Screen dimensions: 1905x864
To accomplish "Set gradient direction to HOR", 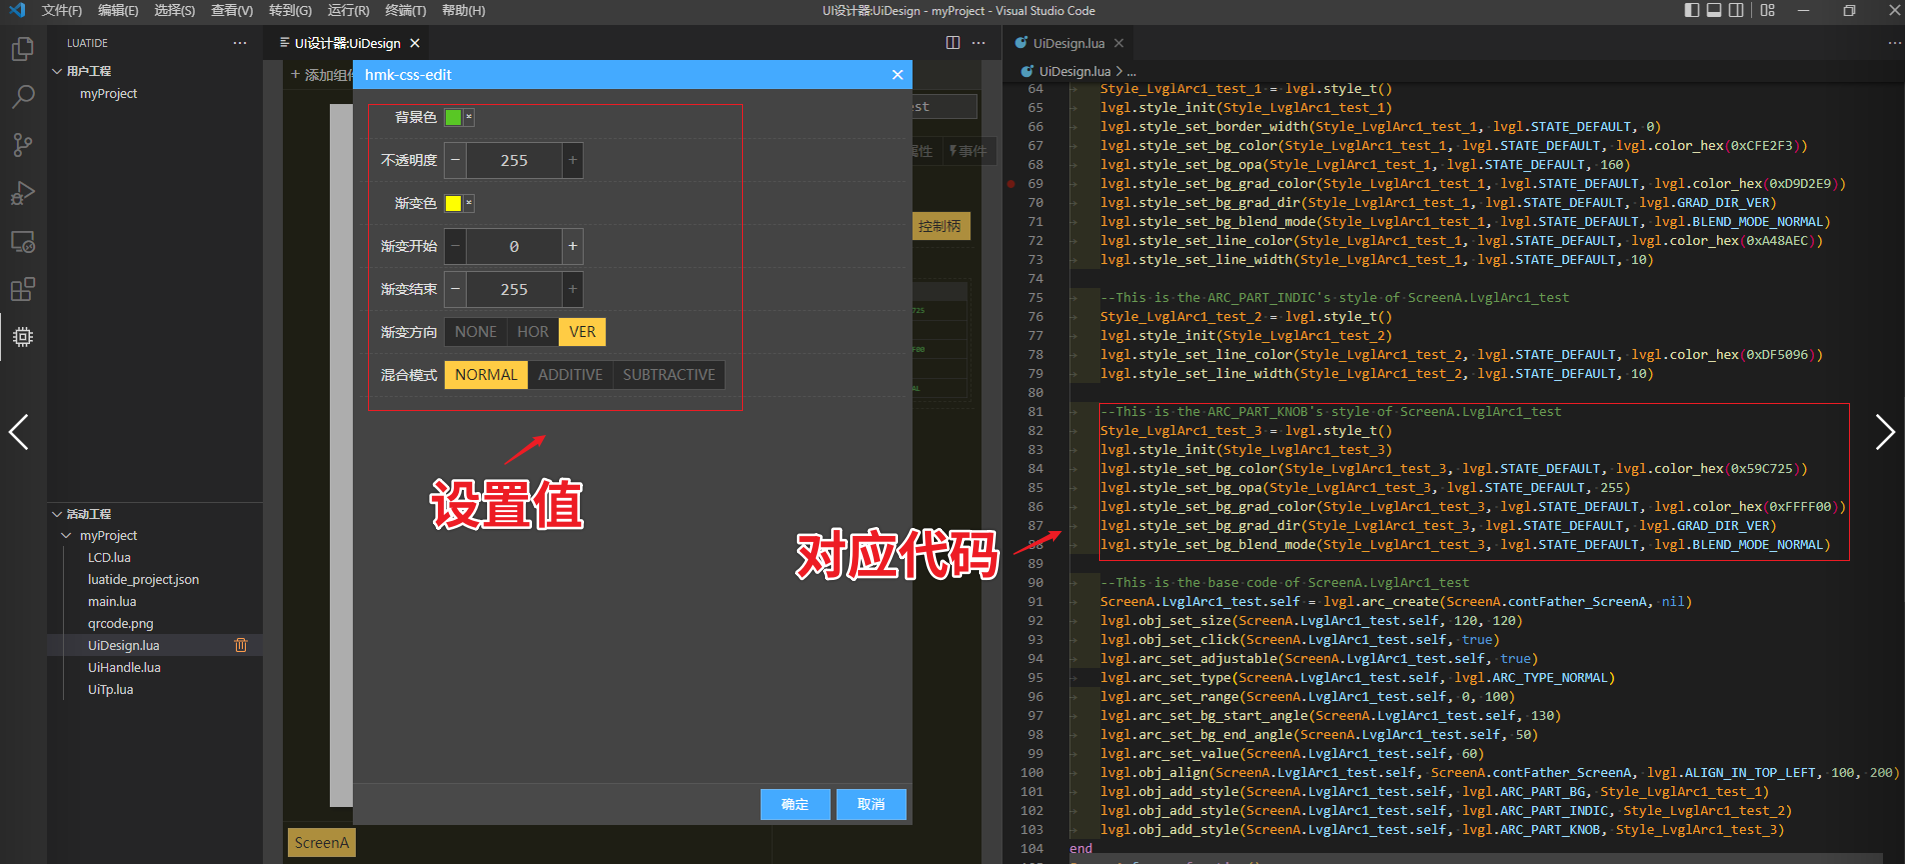I will [x=532, y=332].
